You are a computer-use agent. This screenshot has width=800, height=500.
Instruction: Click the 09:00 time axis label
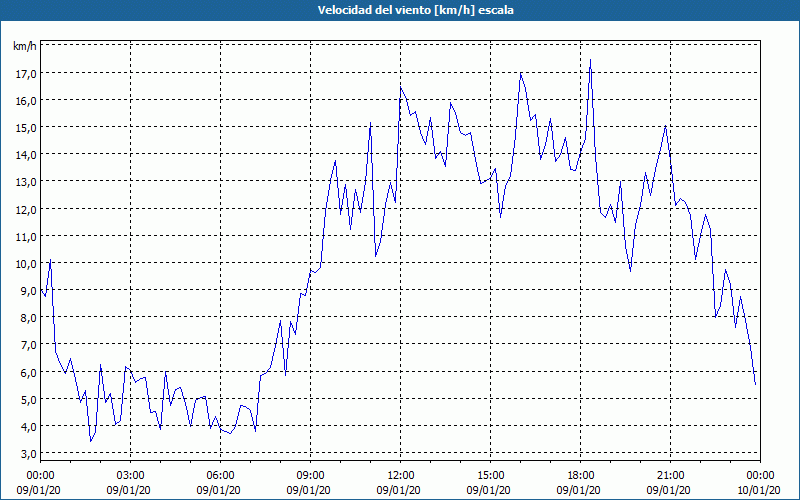point(311,475)
